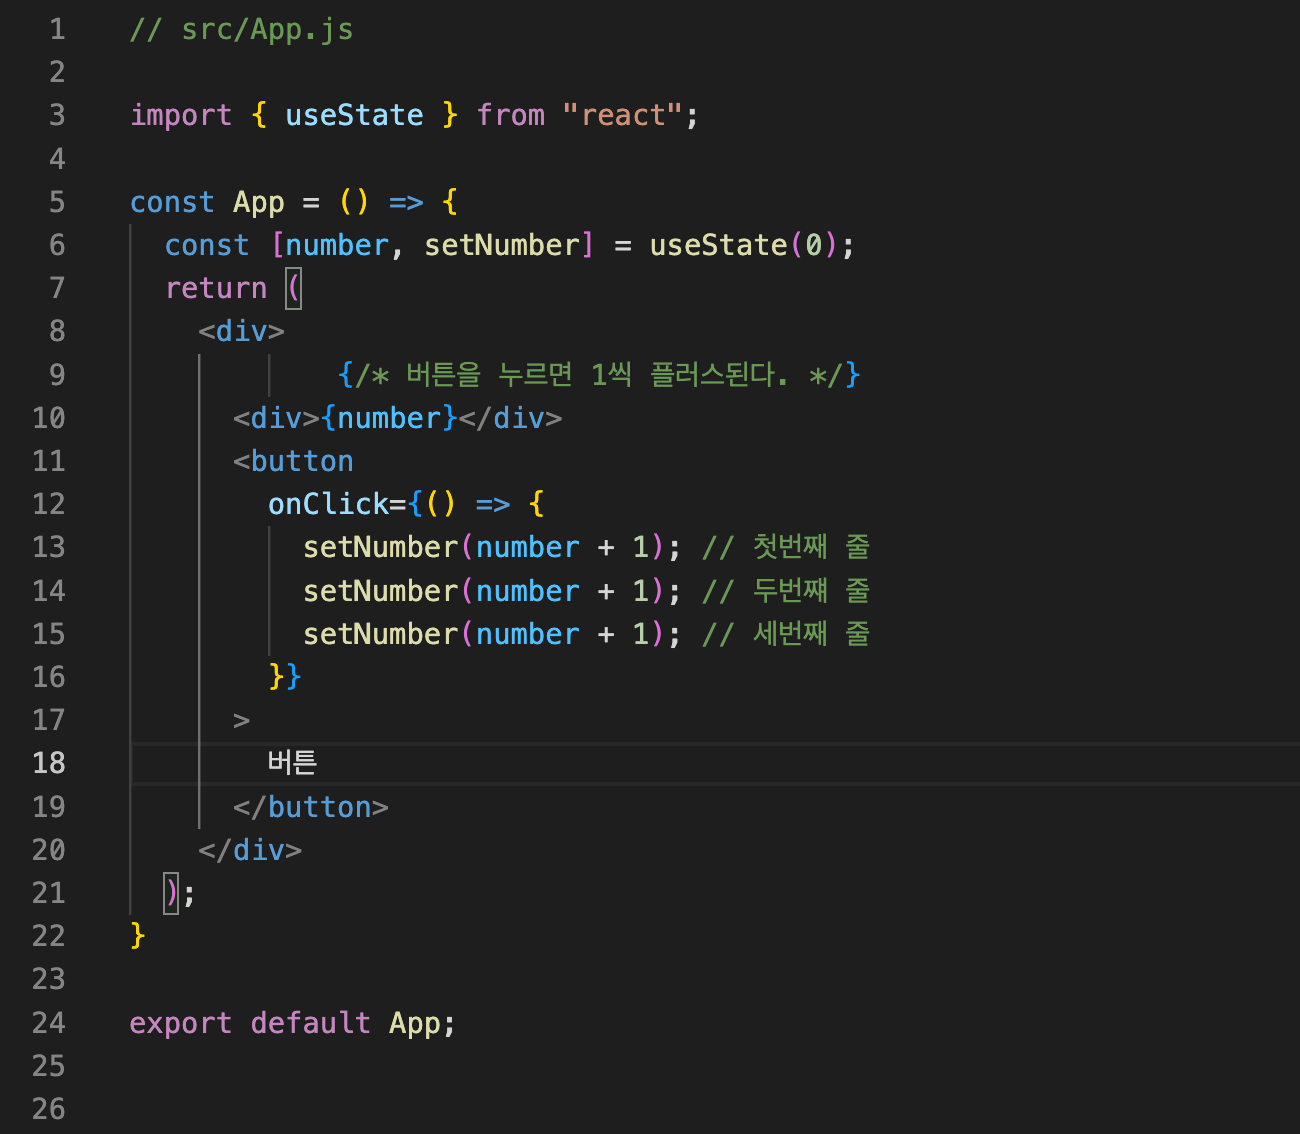Click the closing ');' on line 21
This screenshot has height=1134, width=1300.
[x=179, y=894]
